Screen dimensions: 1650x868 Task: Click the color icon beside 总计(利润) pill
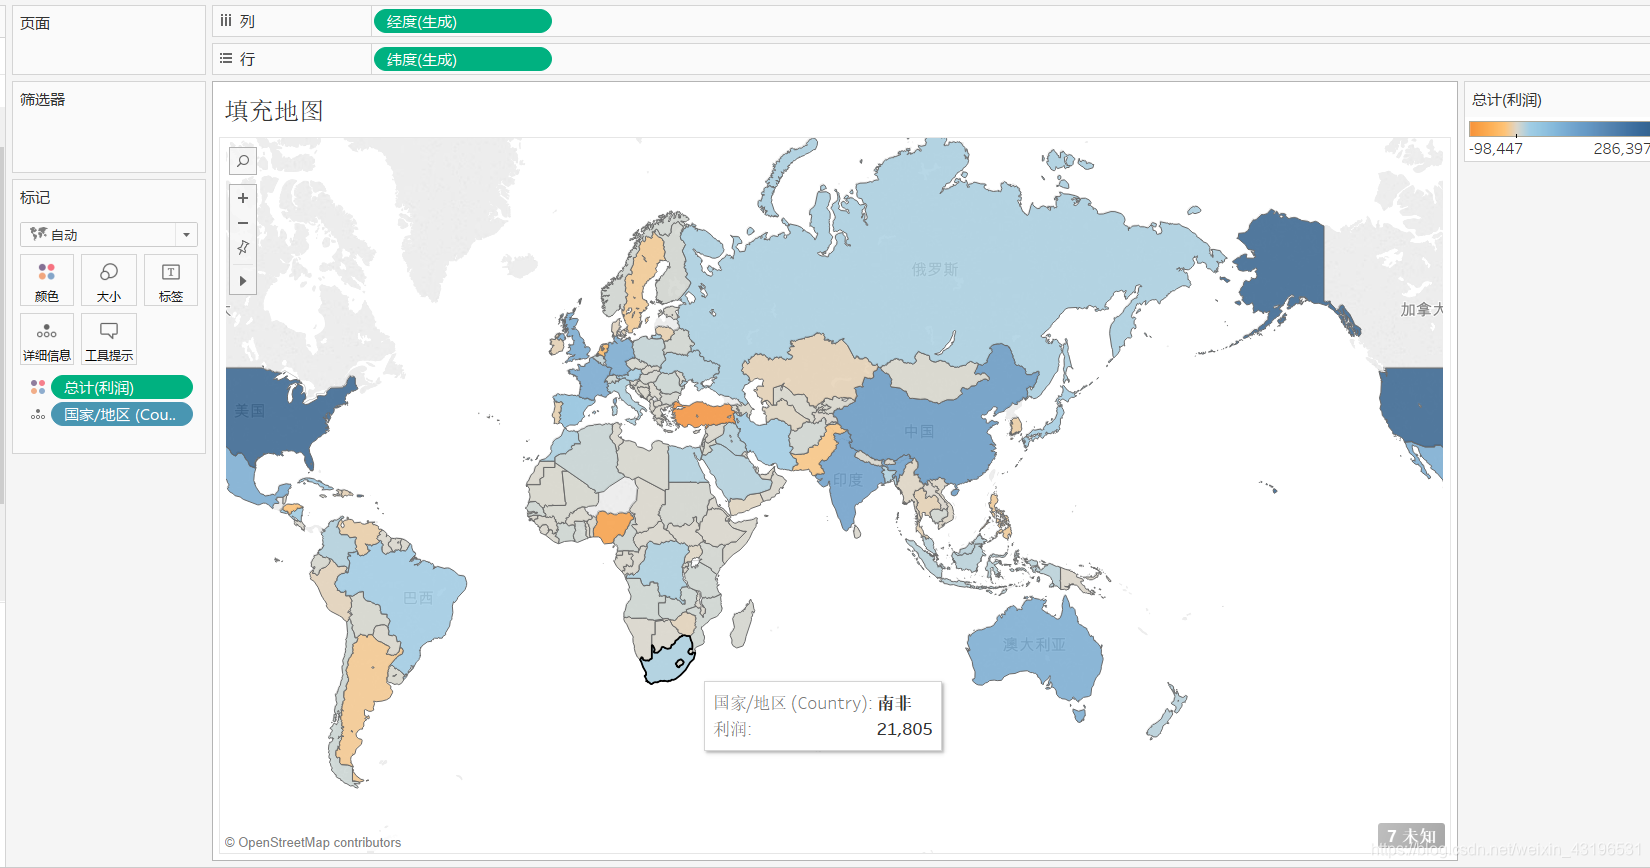(38, 387)
